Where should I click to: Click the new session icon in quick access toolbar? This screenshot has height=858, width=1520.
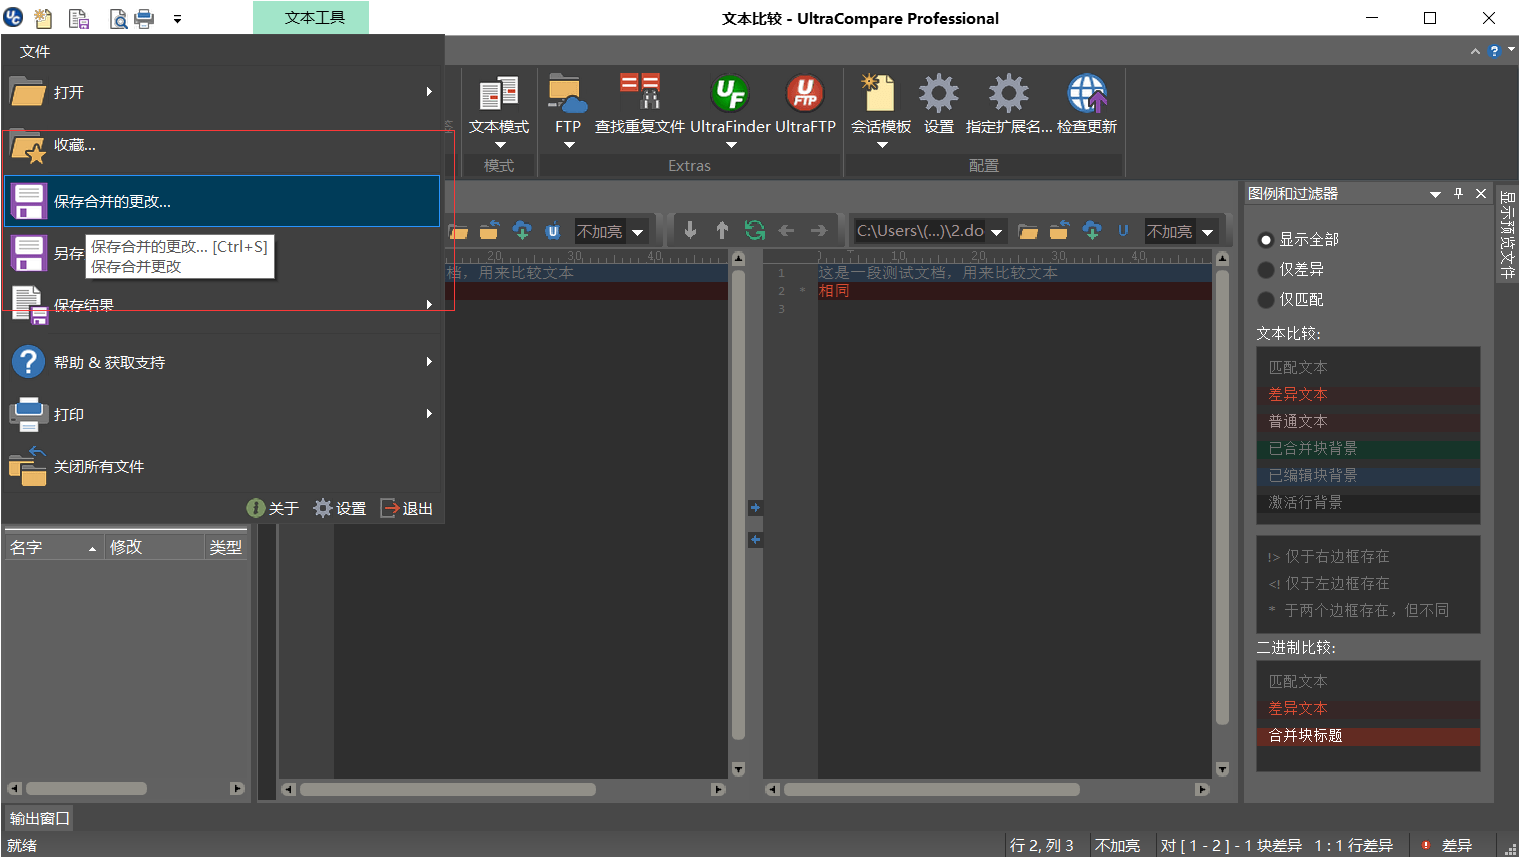click(44, 18)
